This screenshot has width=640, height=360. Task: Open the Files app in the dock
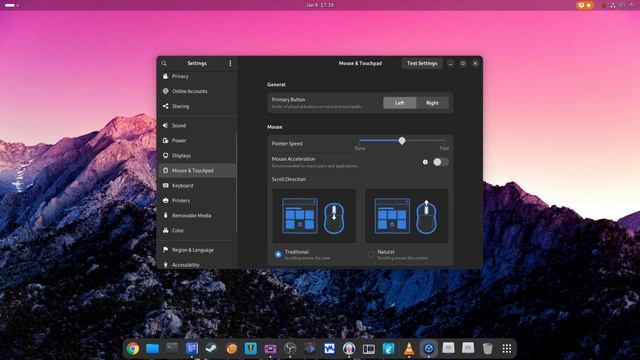[x=152, y=349]
